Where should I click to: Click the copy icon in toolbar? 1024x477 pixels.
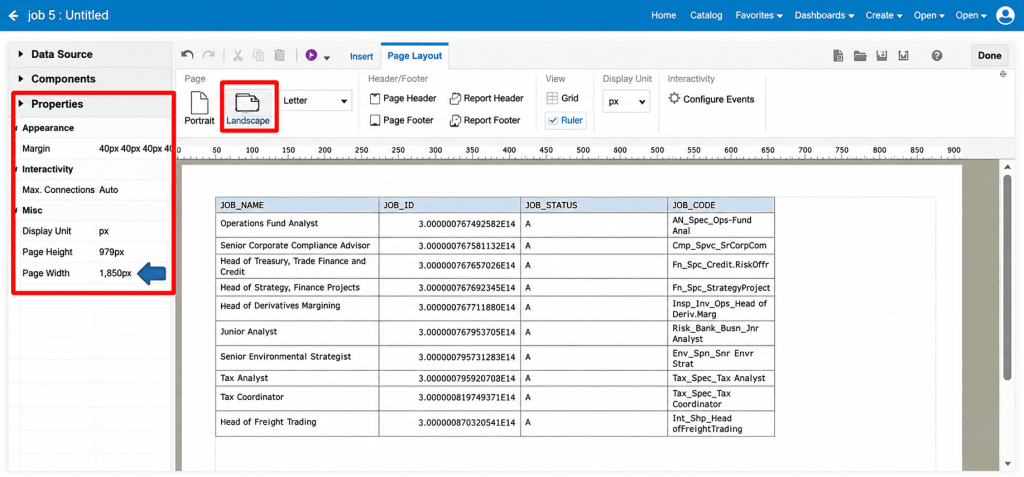(259, 56)
